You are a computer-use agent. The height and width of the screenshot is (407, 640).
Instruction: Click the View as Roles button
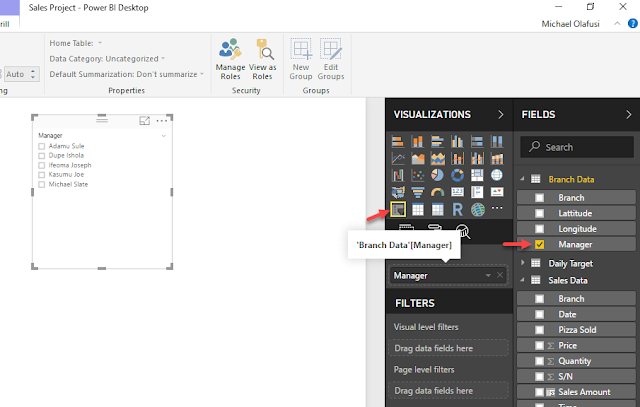[262, 60]
